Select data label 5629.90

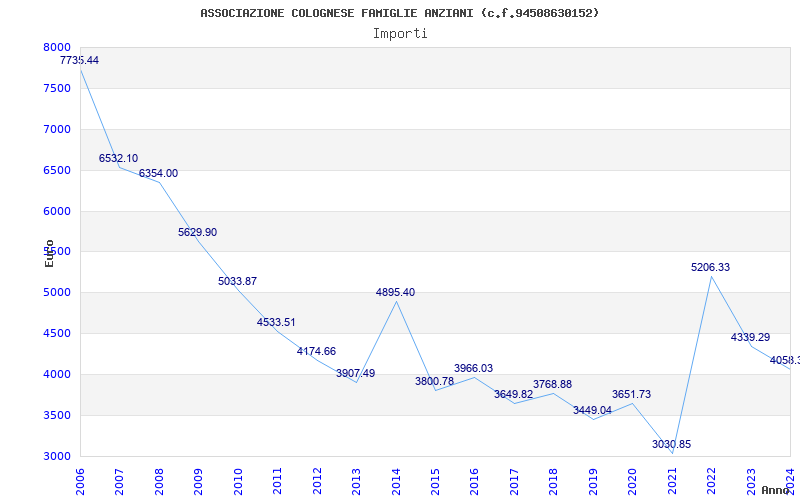pyautogui.click(x=197, y=232)
